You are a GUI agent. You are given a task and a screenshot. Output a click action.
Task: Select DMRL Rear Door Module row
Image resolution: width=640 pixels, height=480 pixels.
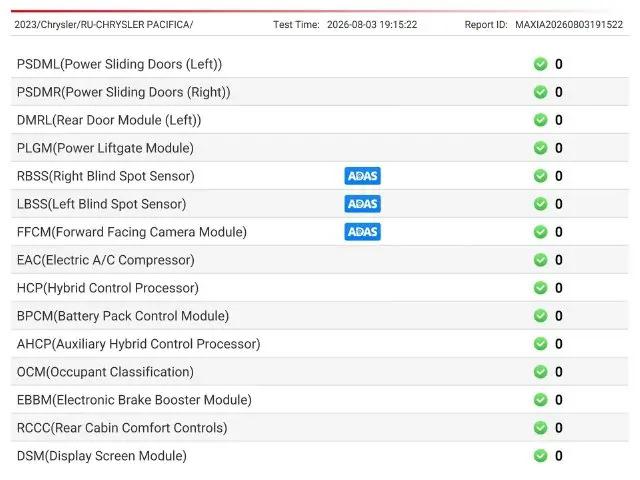tap(320, 120)
